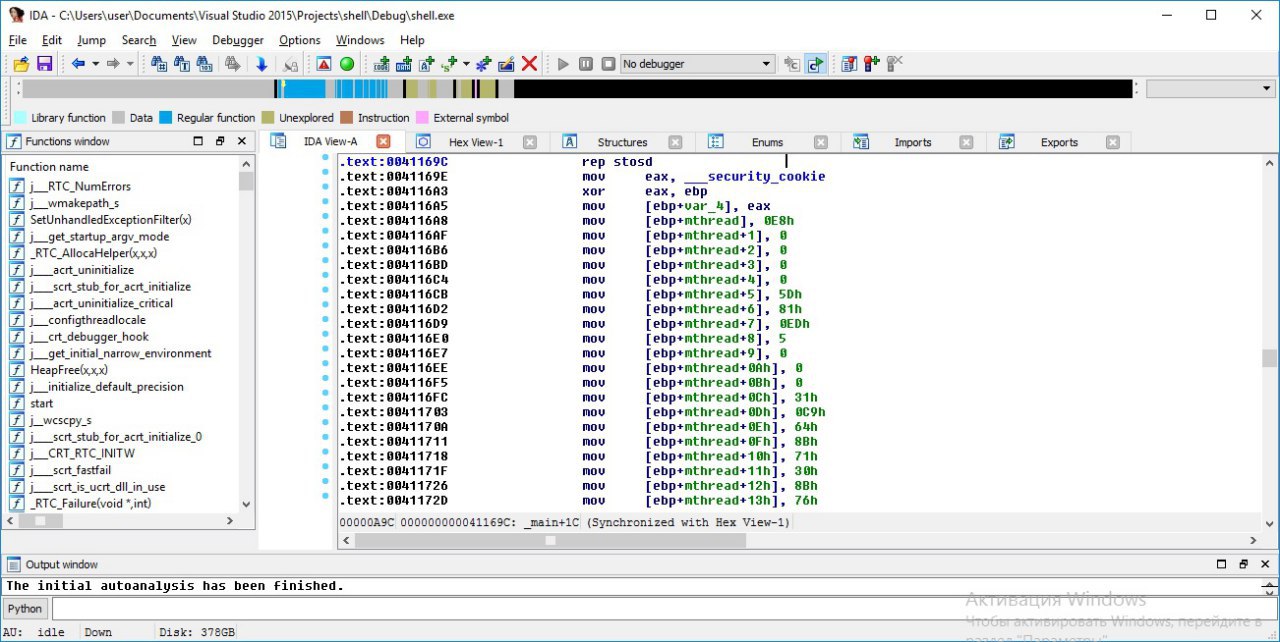Open the empty dropdown beside navigation band
This screenshot has height=642, width=1280.
[1209, 89]
